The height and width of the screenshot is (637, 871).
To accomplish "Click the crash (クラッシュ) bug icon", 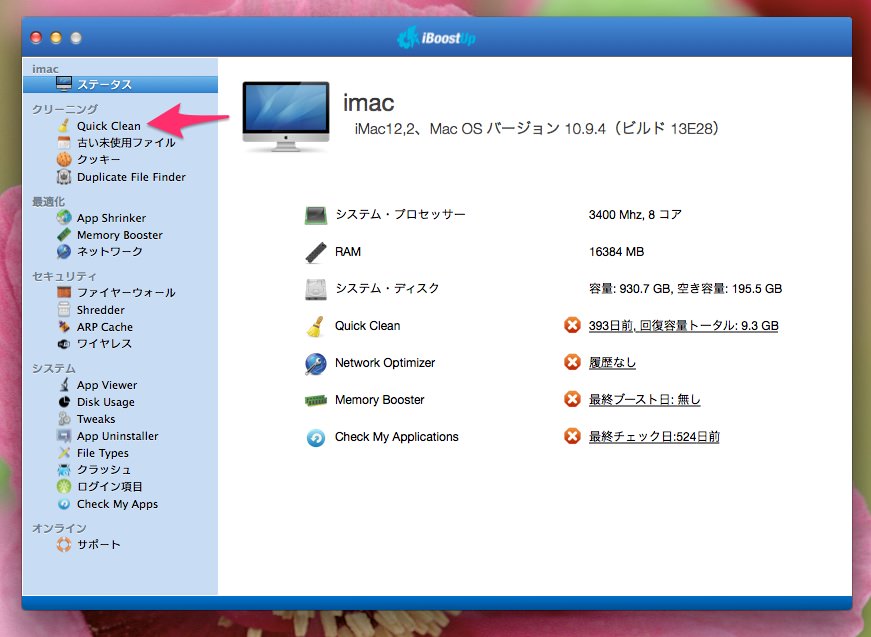I will point(64,470).
